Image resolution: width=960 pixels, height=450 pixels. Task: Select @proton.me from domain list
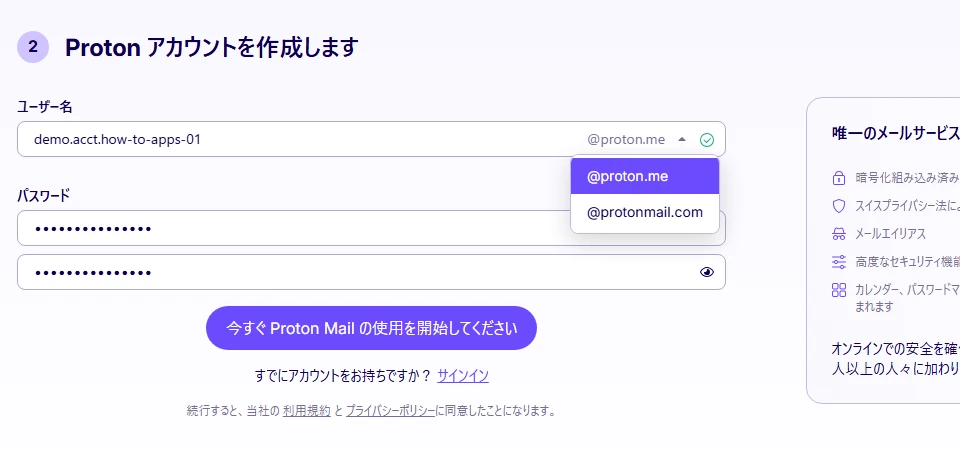[645, 176]
